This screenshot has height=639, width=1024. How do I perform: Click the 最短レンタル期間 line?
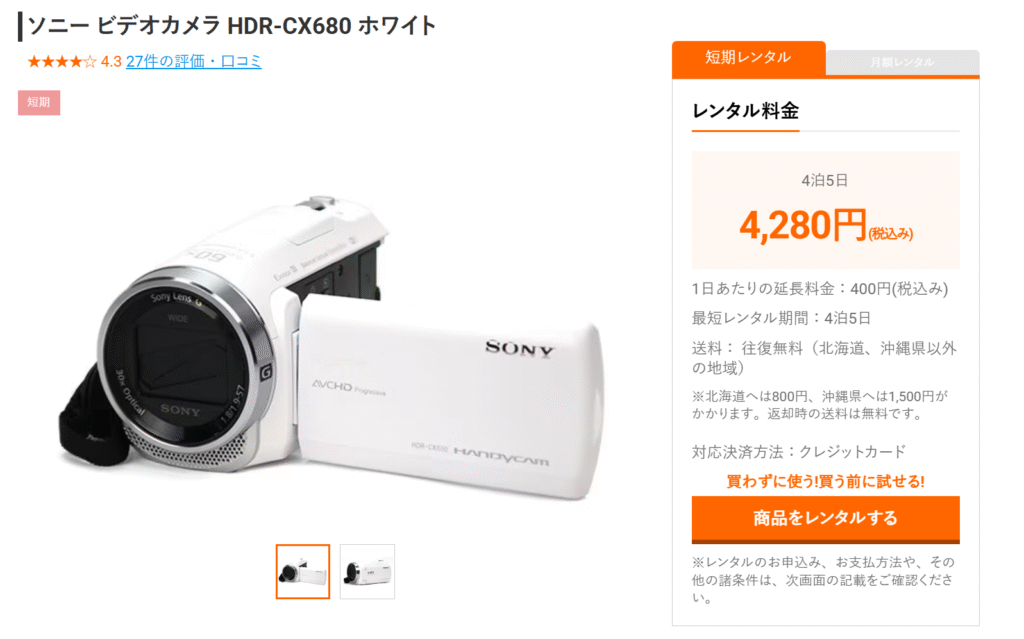coord(782,318)
